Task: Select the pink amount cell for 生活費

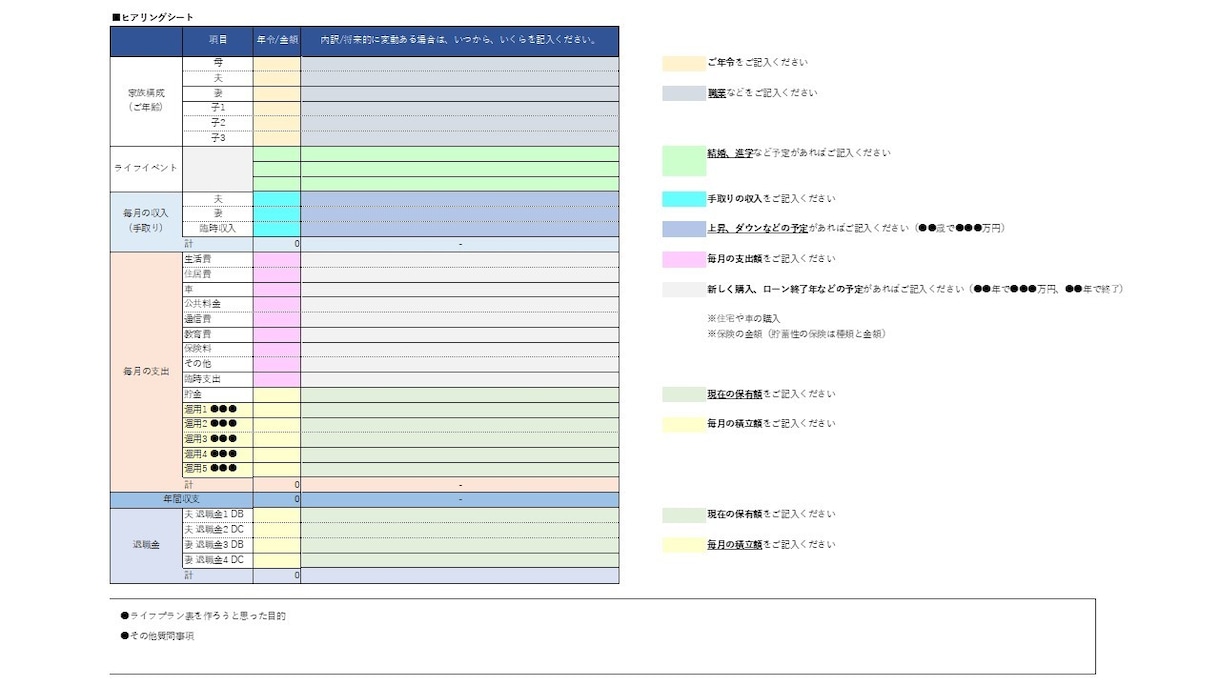Action: point(277,259)
